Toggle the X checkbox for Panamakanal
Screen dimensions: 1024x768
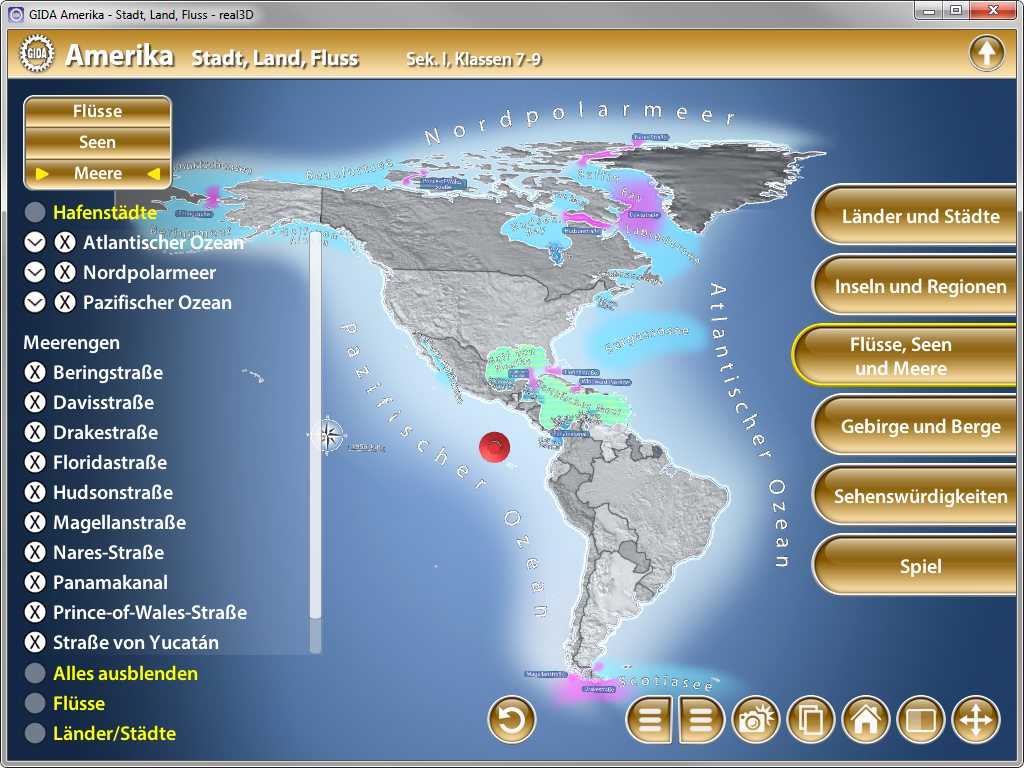(x=35, y=583)
